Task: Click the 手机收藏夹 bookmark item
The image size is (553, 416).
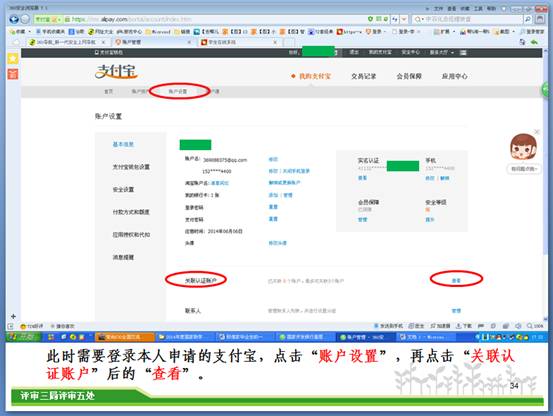Action: tap(50, 32)
